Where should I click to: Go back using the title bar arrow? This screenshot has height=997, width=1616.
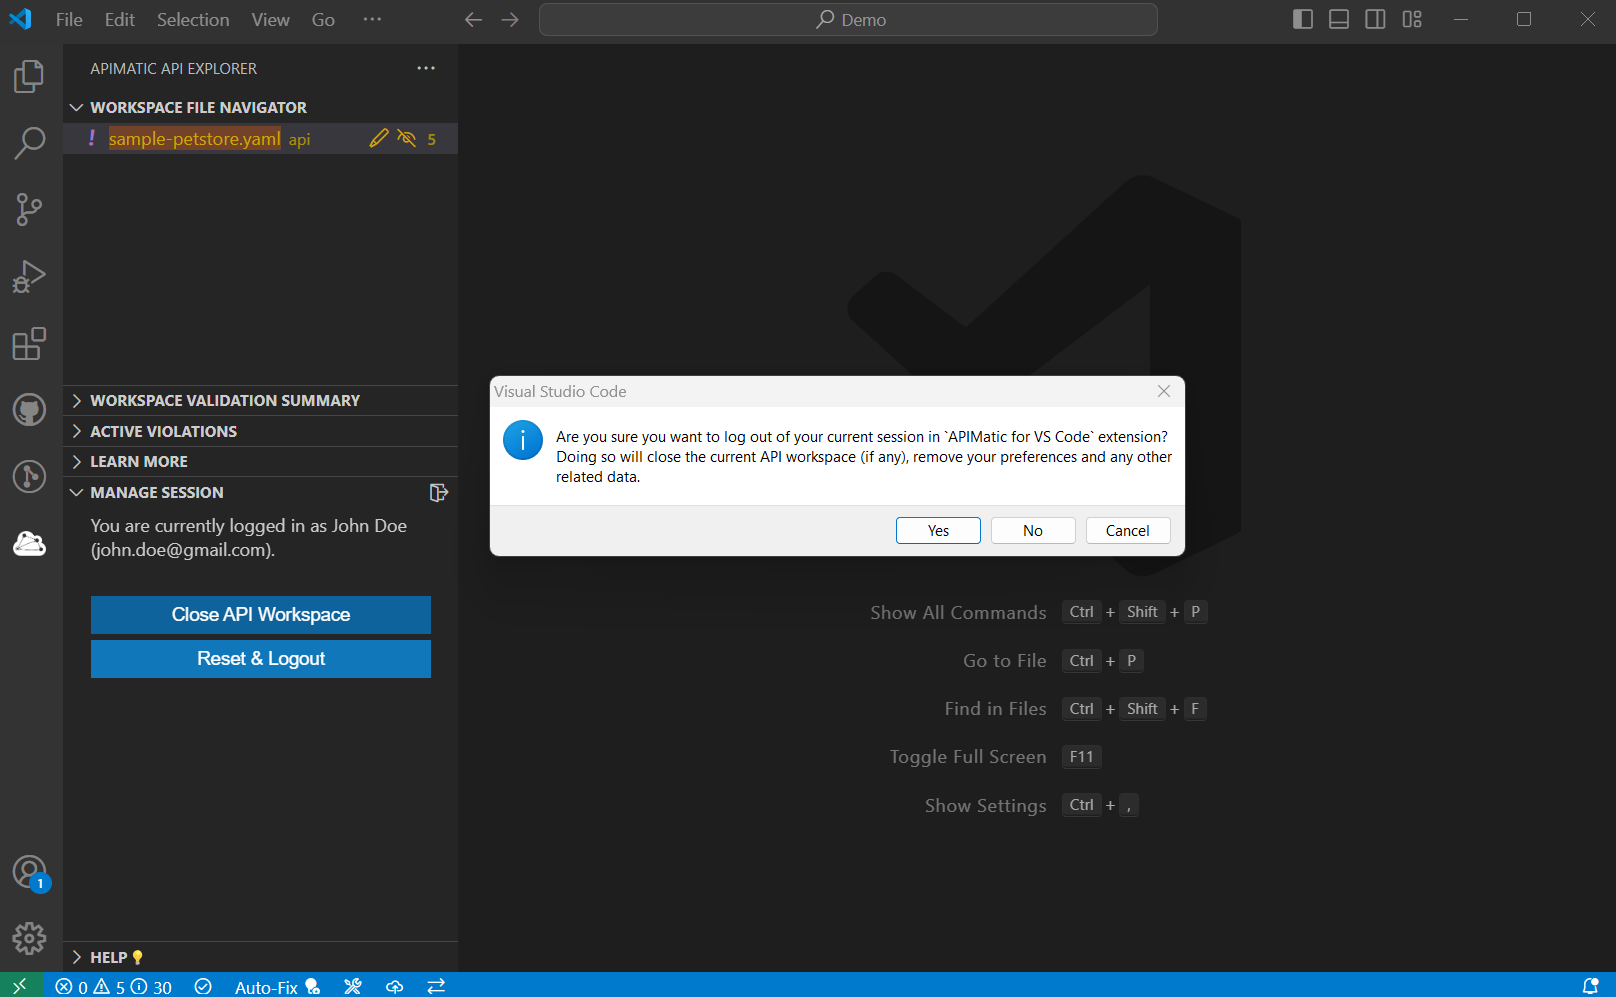tap(474, 20)
